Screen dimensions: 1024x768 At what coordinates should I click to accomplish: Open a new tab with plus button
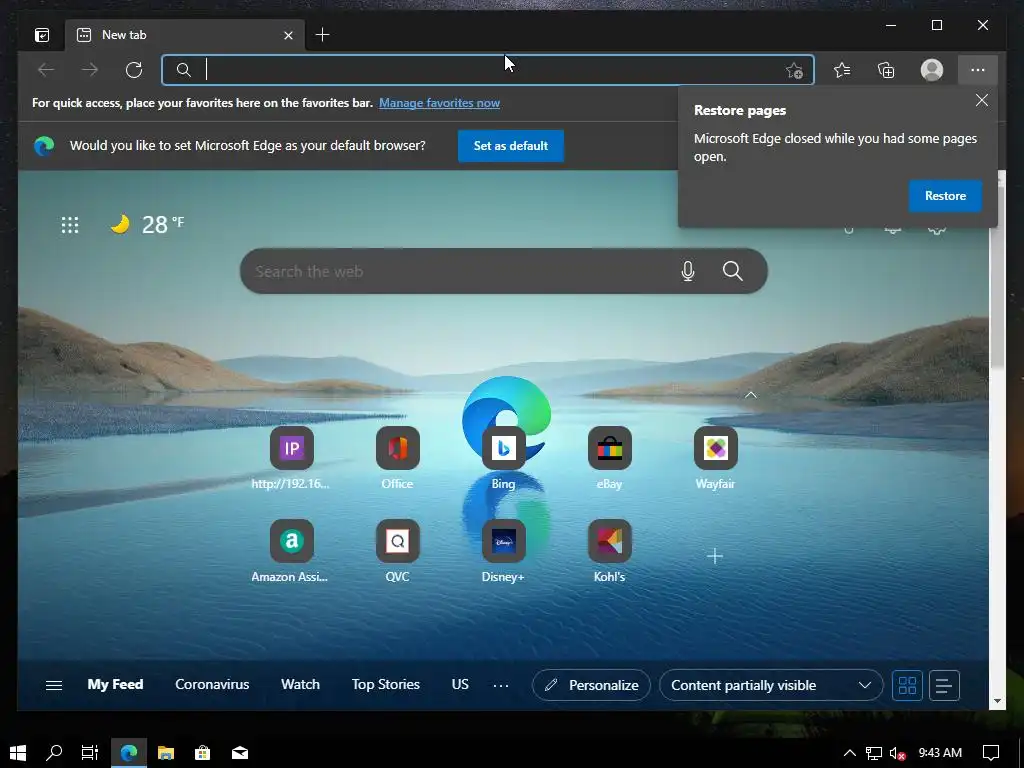click(322, 35)
